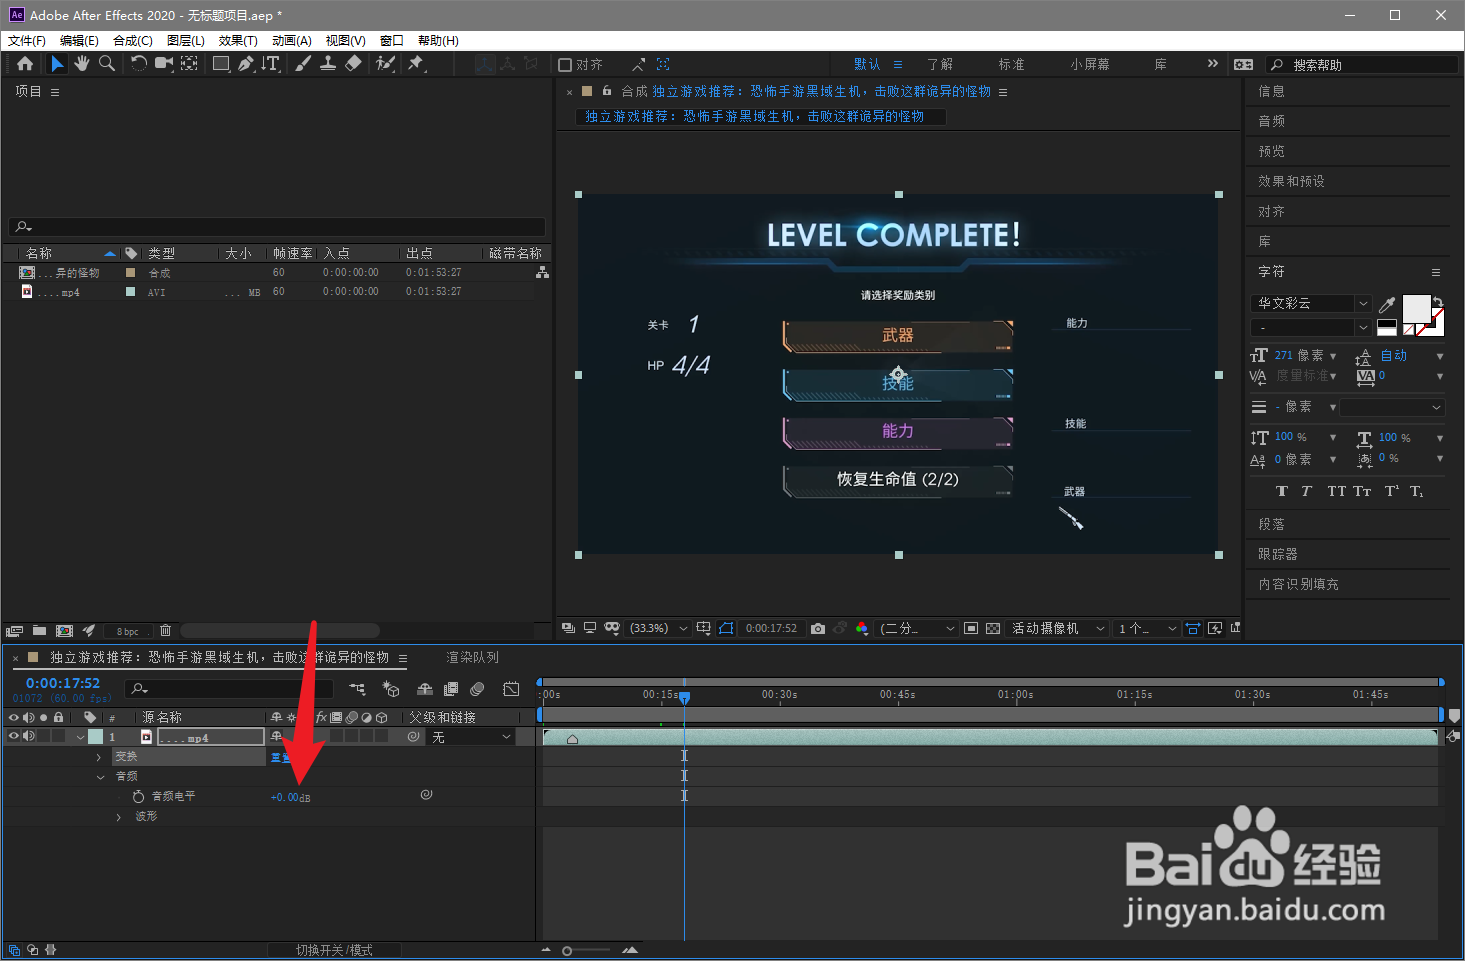Select the Zoom magnifier tool

click(x=106, y=64)
